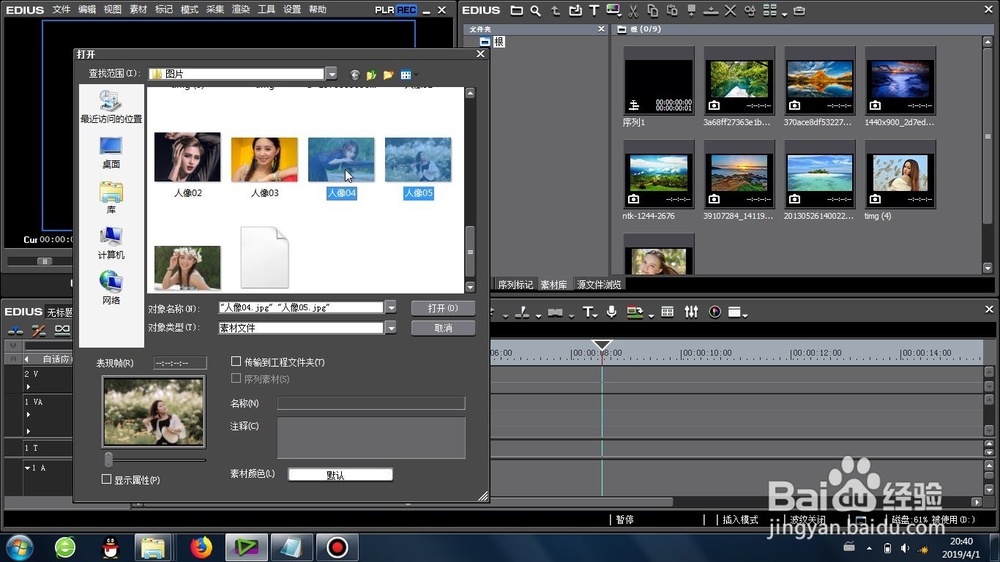Check the transfer to project folder box

point(236,361)
